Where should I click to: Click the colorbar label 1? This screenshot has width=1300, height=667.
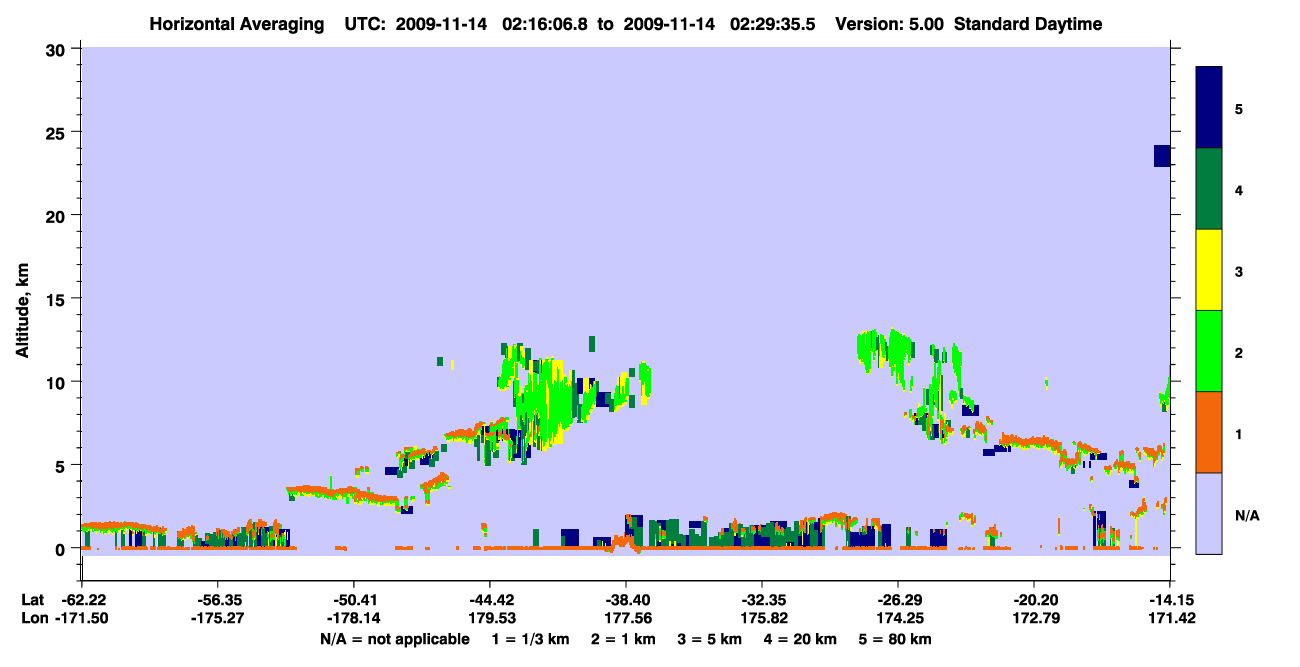coord(1239,433)
